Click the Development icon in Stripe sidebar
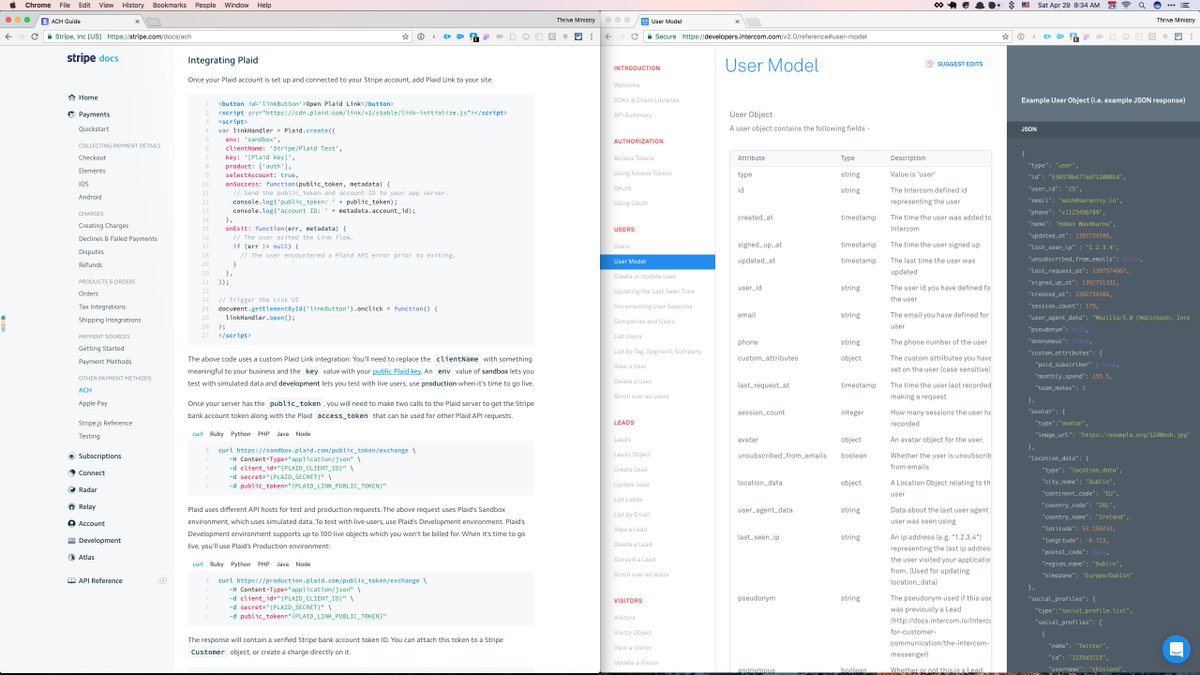1200x675 pixels. click(x=71, y=540)
